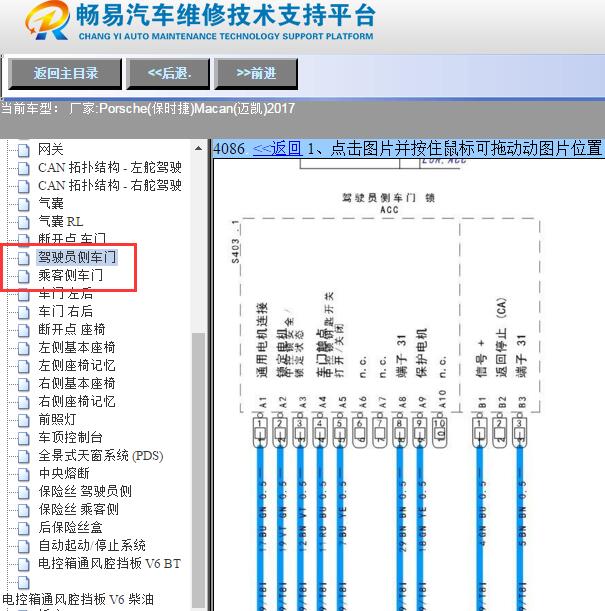Open the 网关 tree item
Viewport: 605px width, 611px height.
51,149
